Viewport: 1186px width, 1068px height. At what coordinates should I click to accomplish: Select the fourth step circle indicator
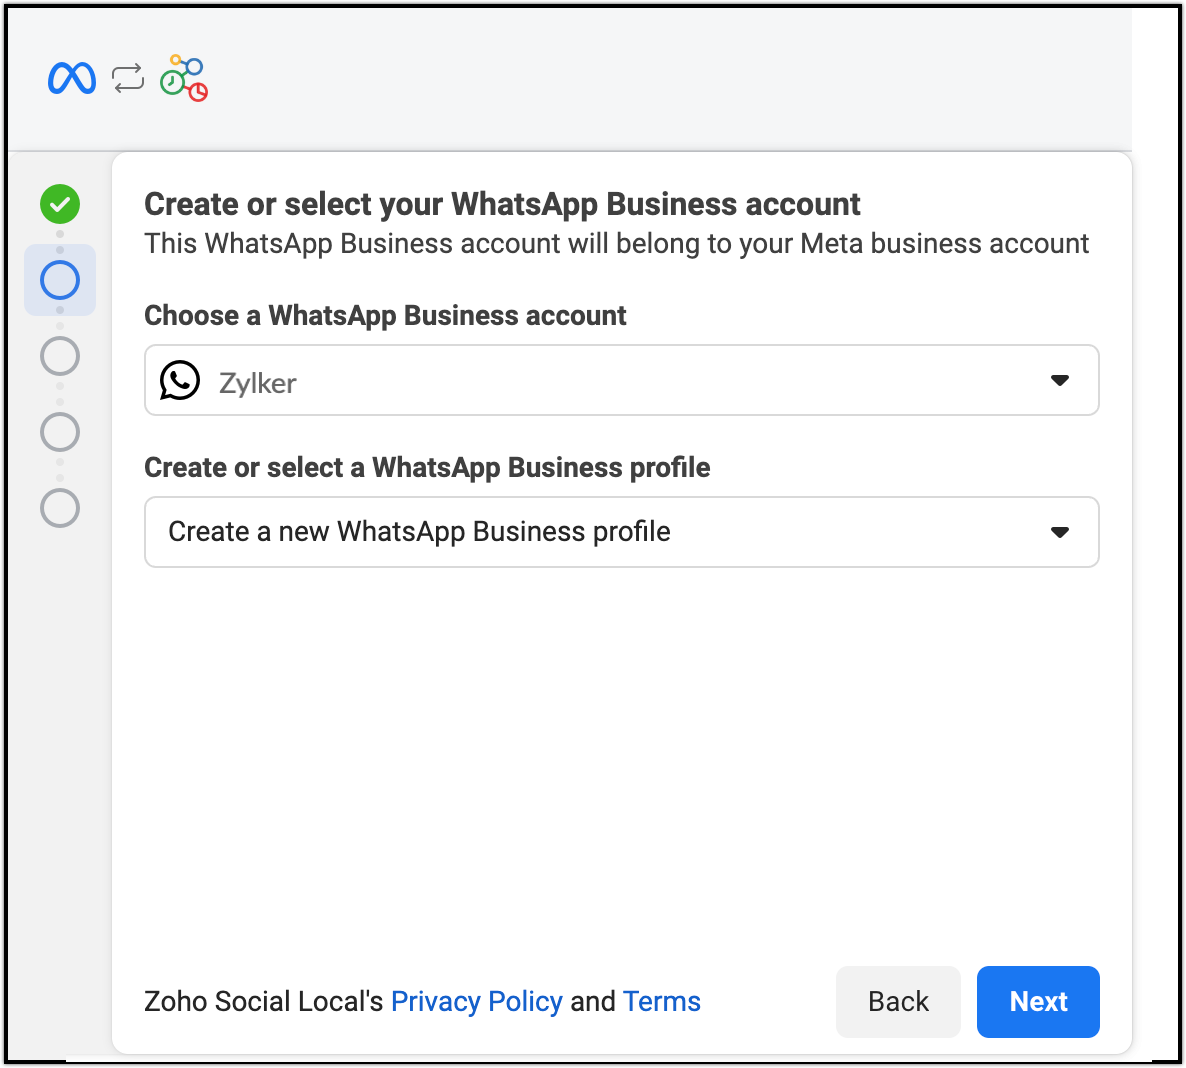(x=60, y=432)
